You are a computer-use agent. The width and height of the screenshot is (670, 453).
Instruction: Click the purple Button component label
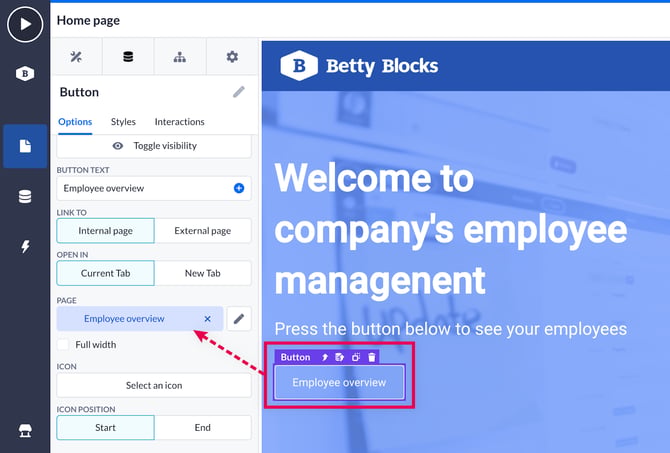click(295, 357)
